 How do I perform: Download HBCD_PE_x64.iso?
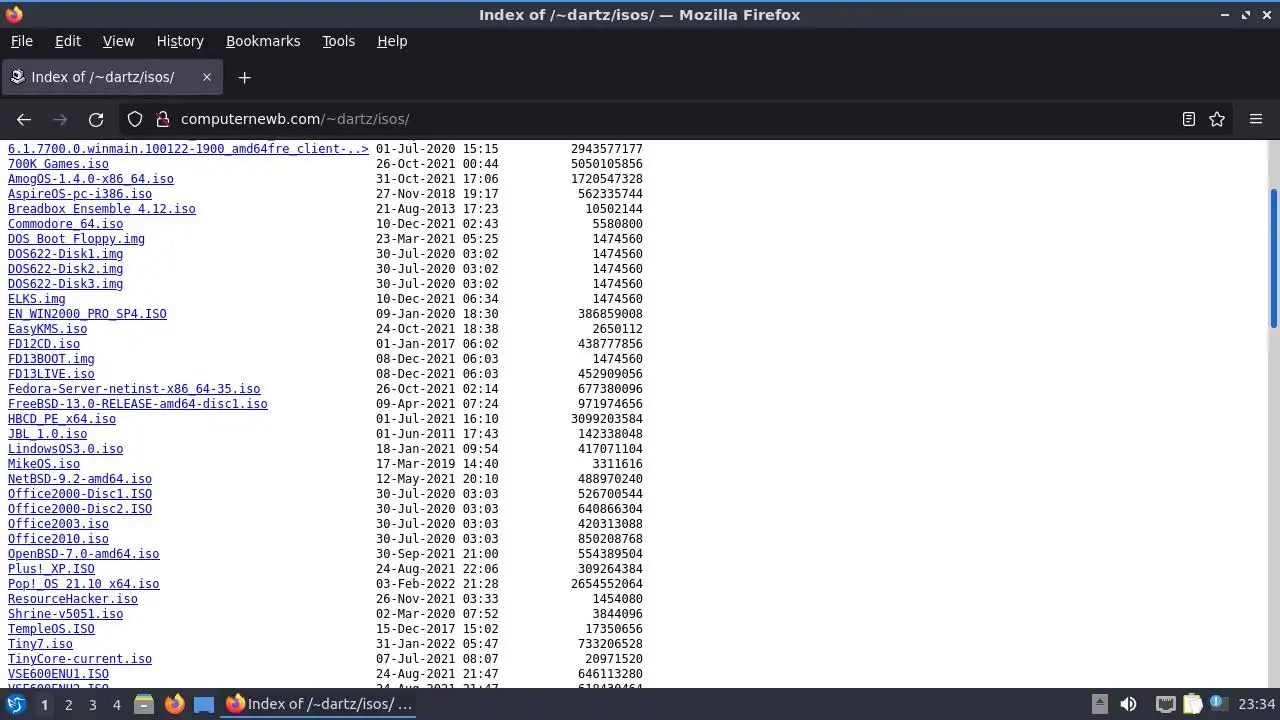[62, 419]
